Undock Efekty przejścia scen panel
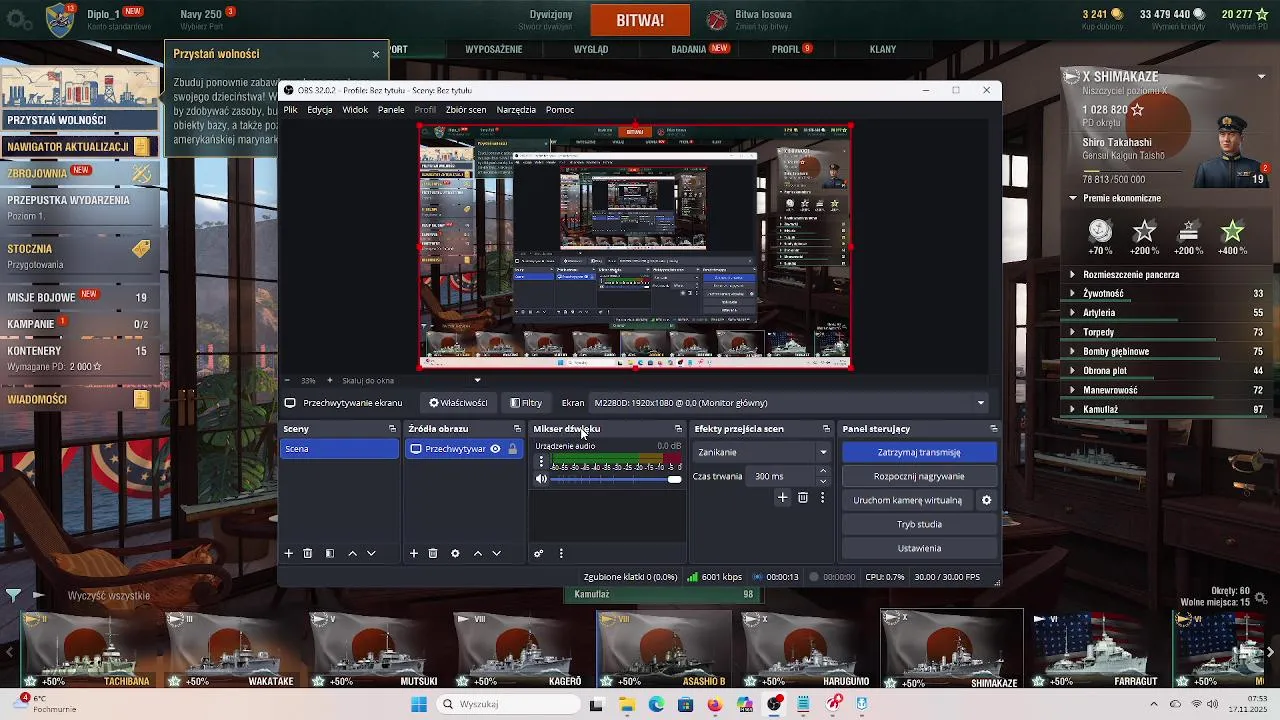Image resolution: width=1280 pixels, height=720 pixels. tap(826, 429)
